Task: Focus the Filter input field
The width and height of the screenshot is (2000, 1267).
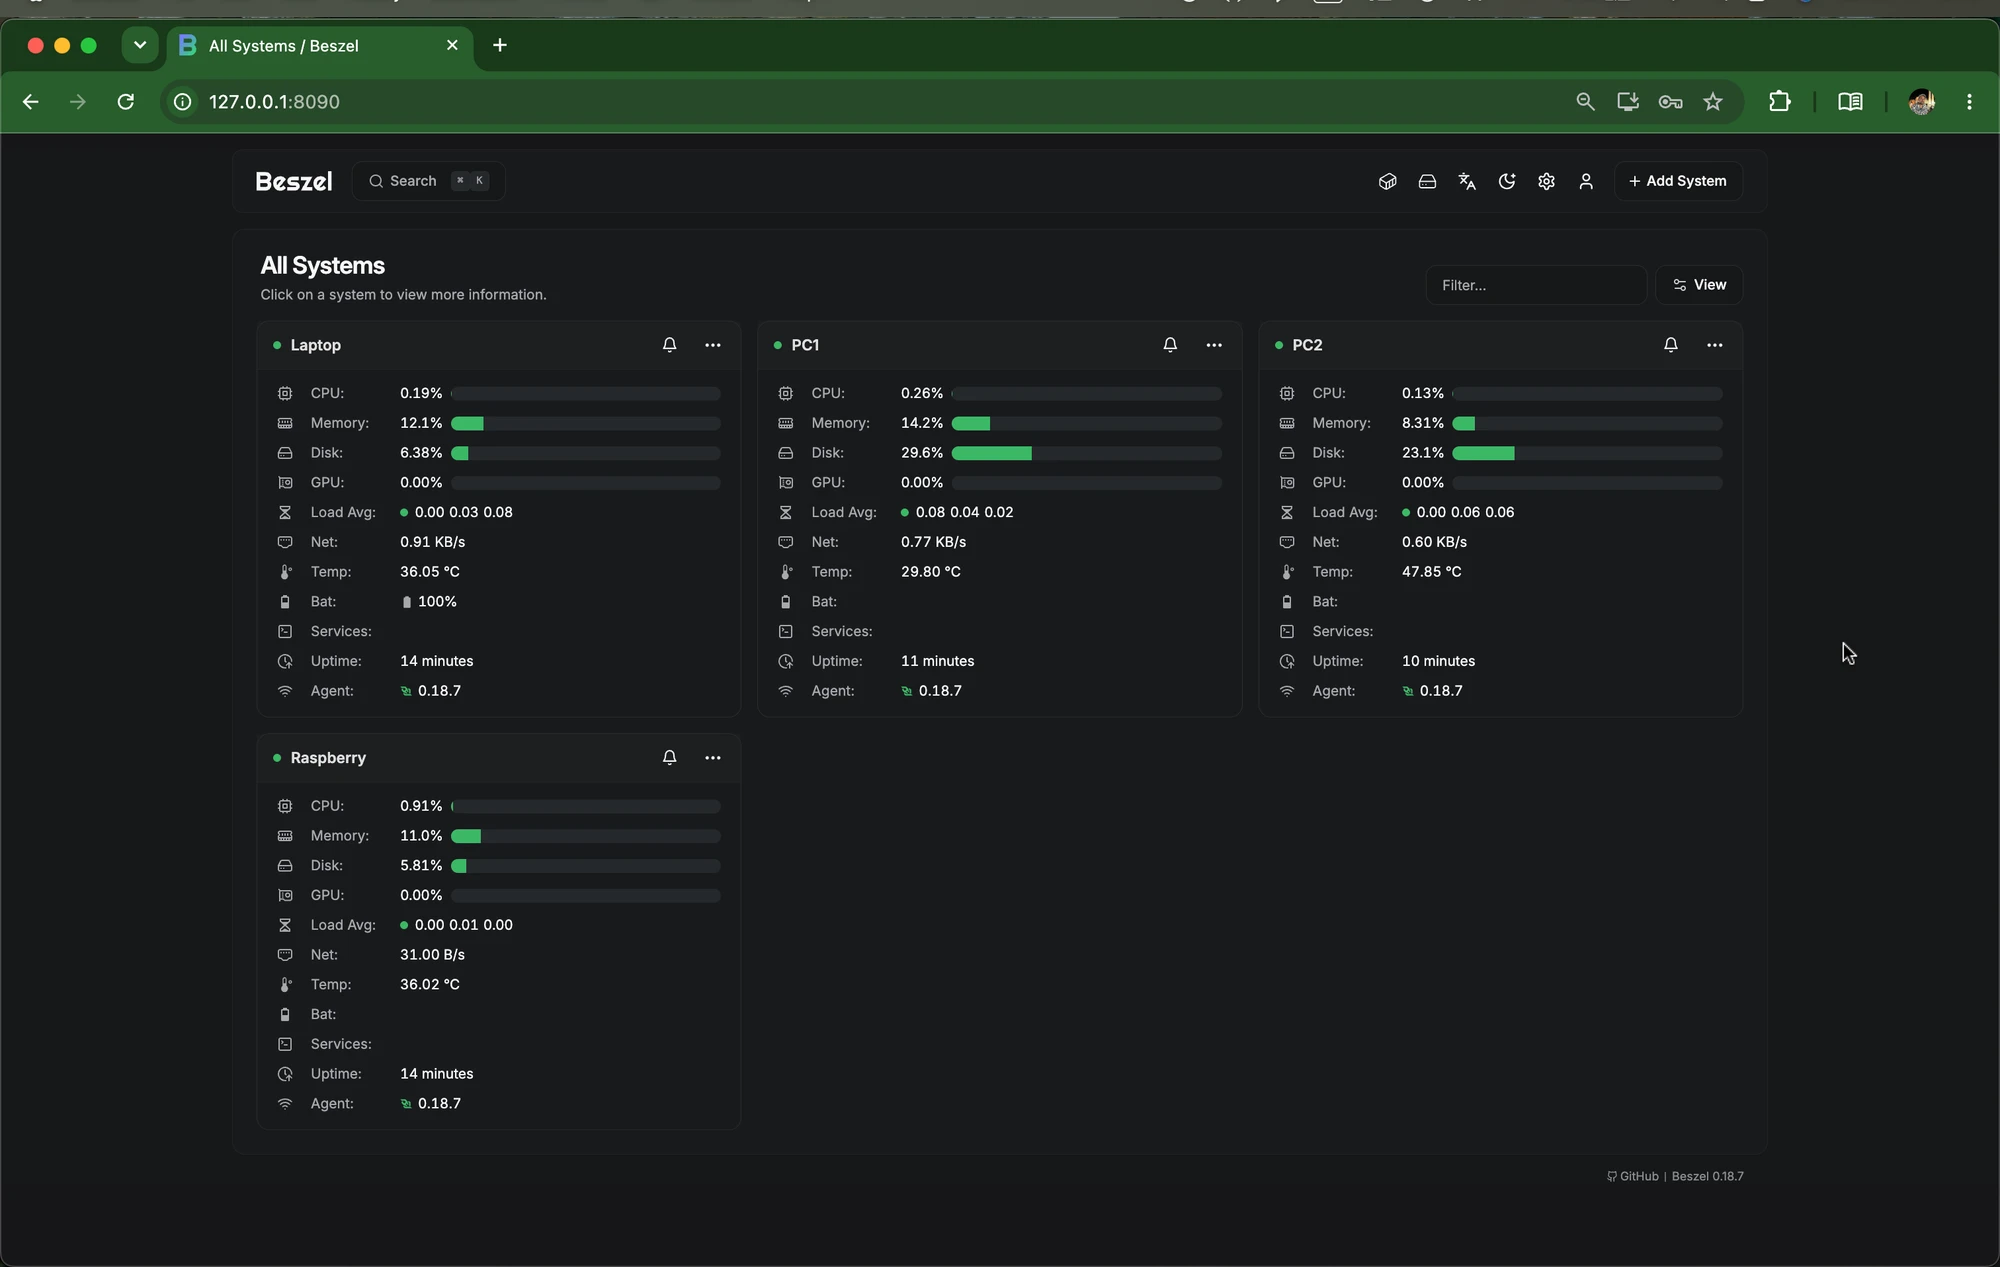Action: click(x=1536, y=285)
